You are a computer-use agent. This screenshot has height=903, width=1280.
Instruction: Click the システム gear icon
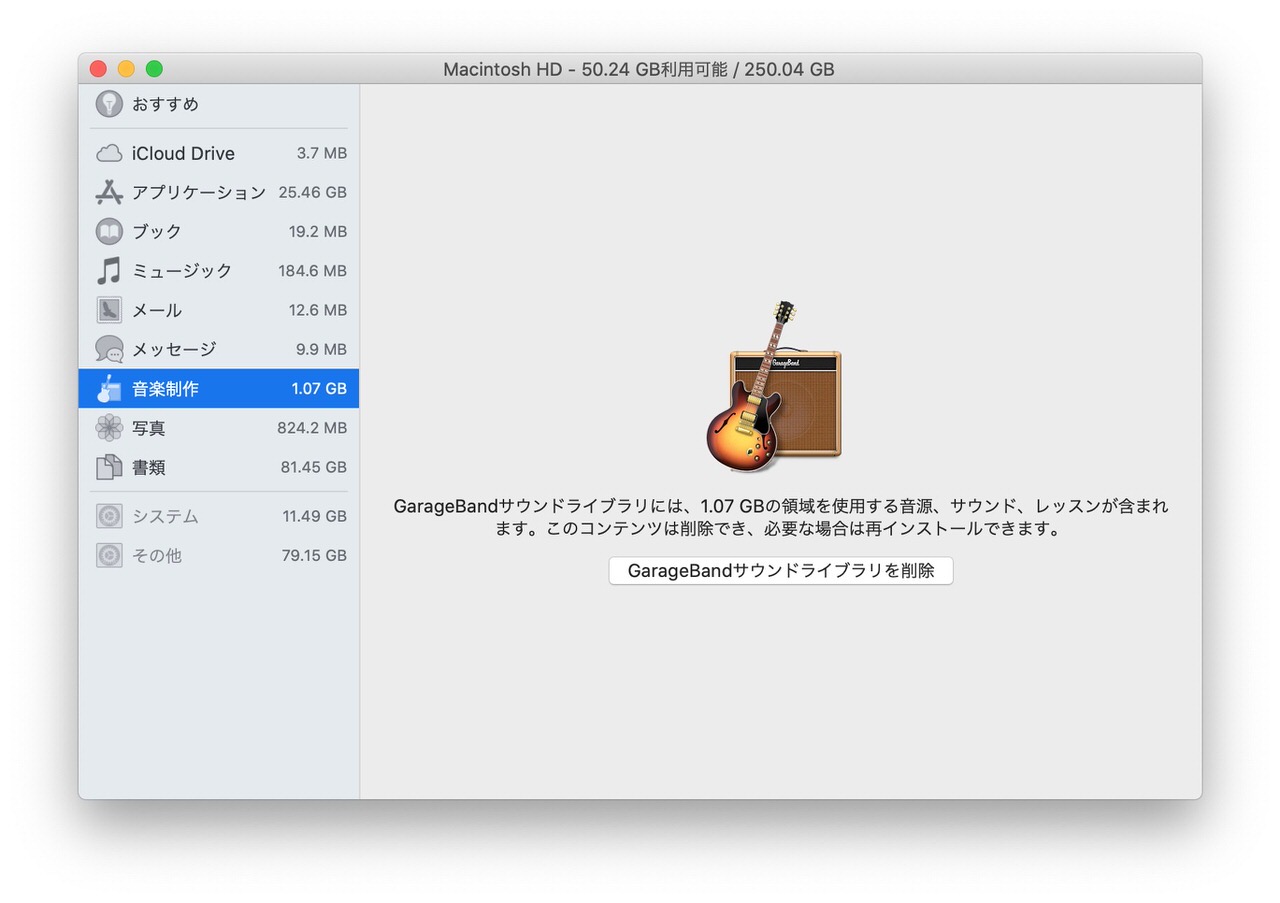tap(109, 516)
